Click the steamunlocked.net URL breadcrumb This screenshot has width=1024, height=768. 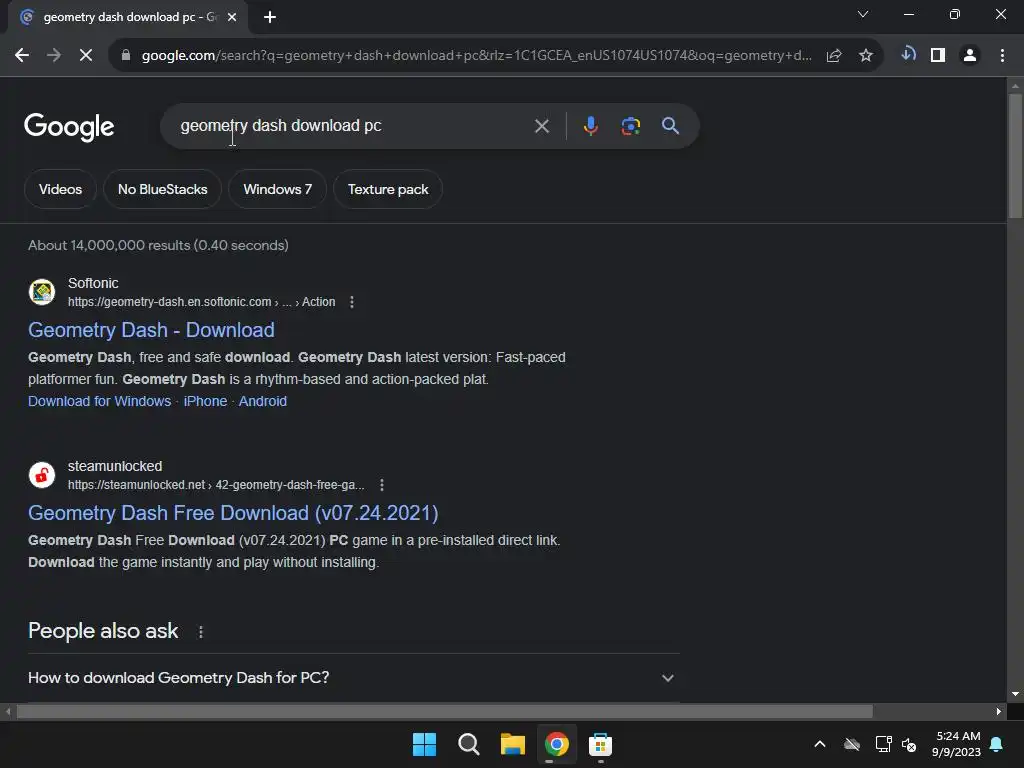216,485
